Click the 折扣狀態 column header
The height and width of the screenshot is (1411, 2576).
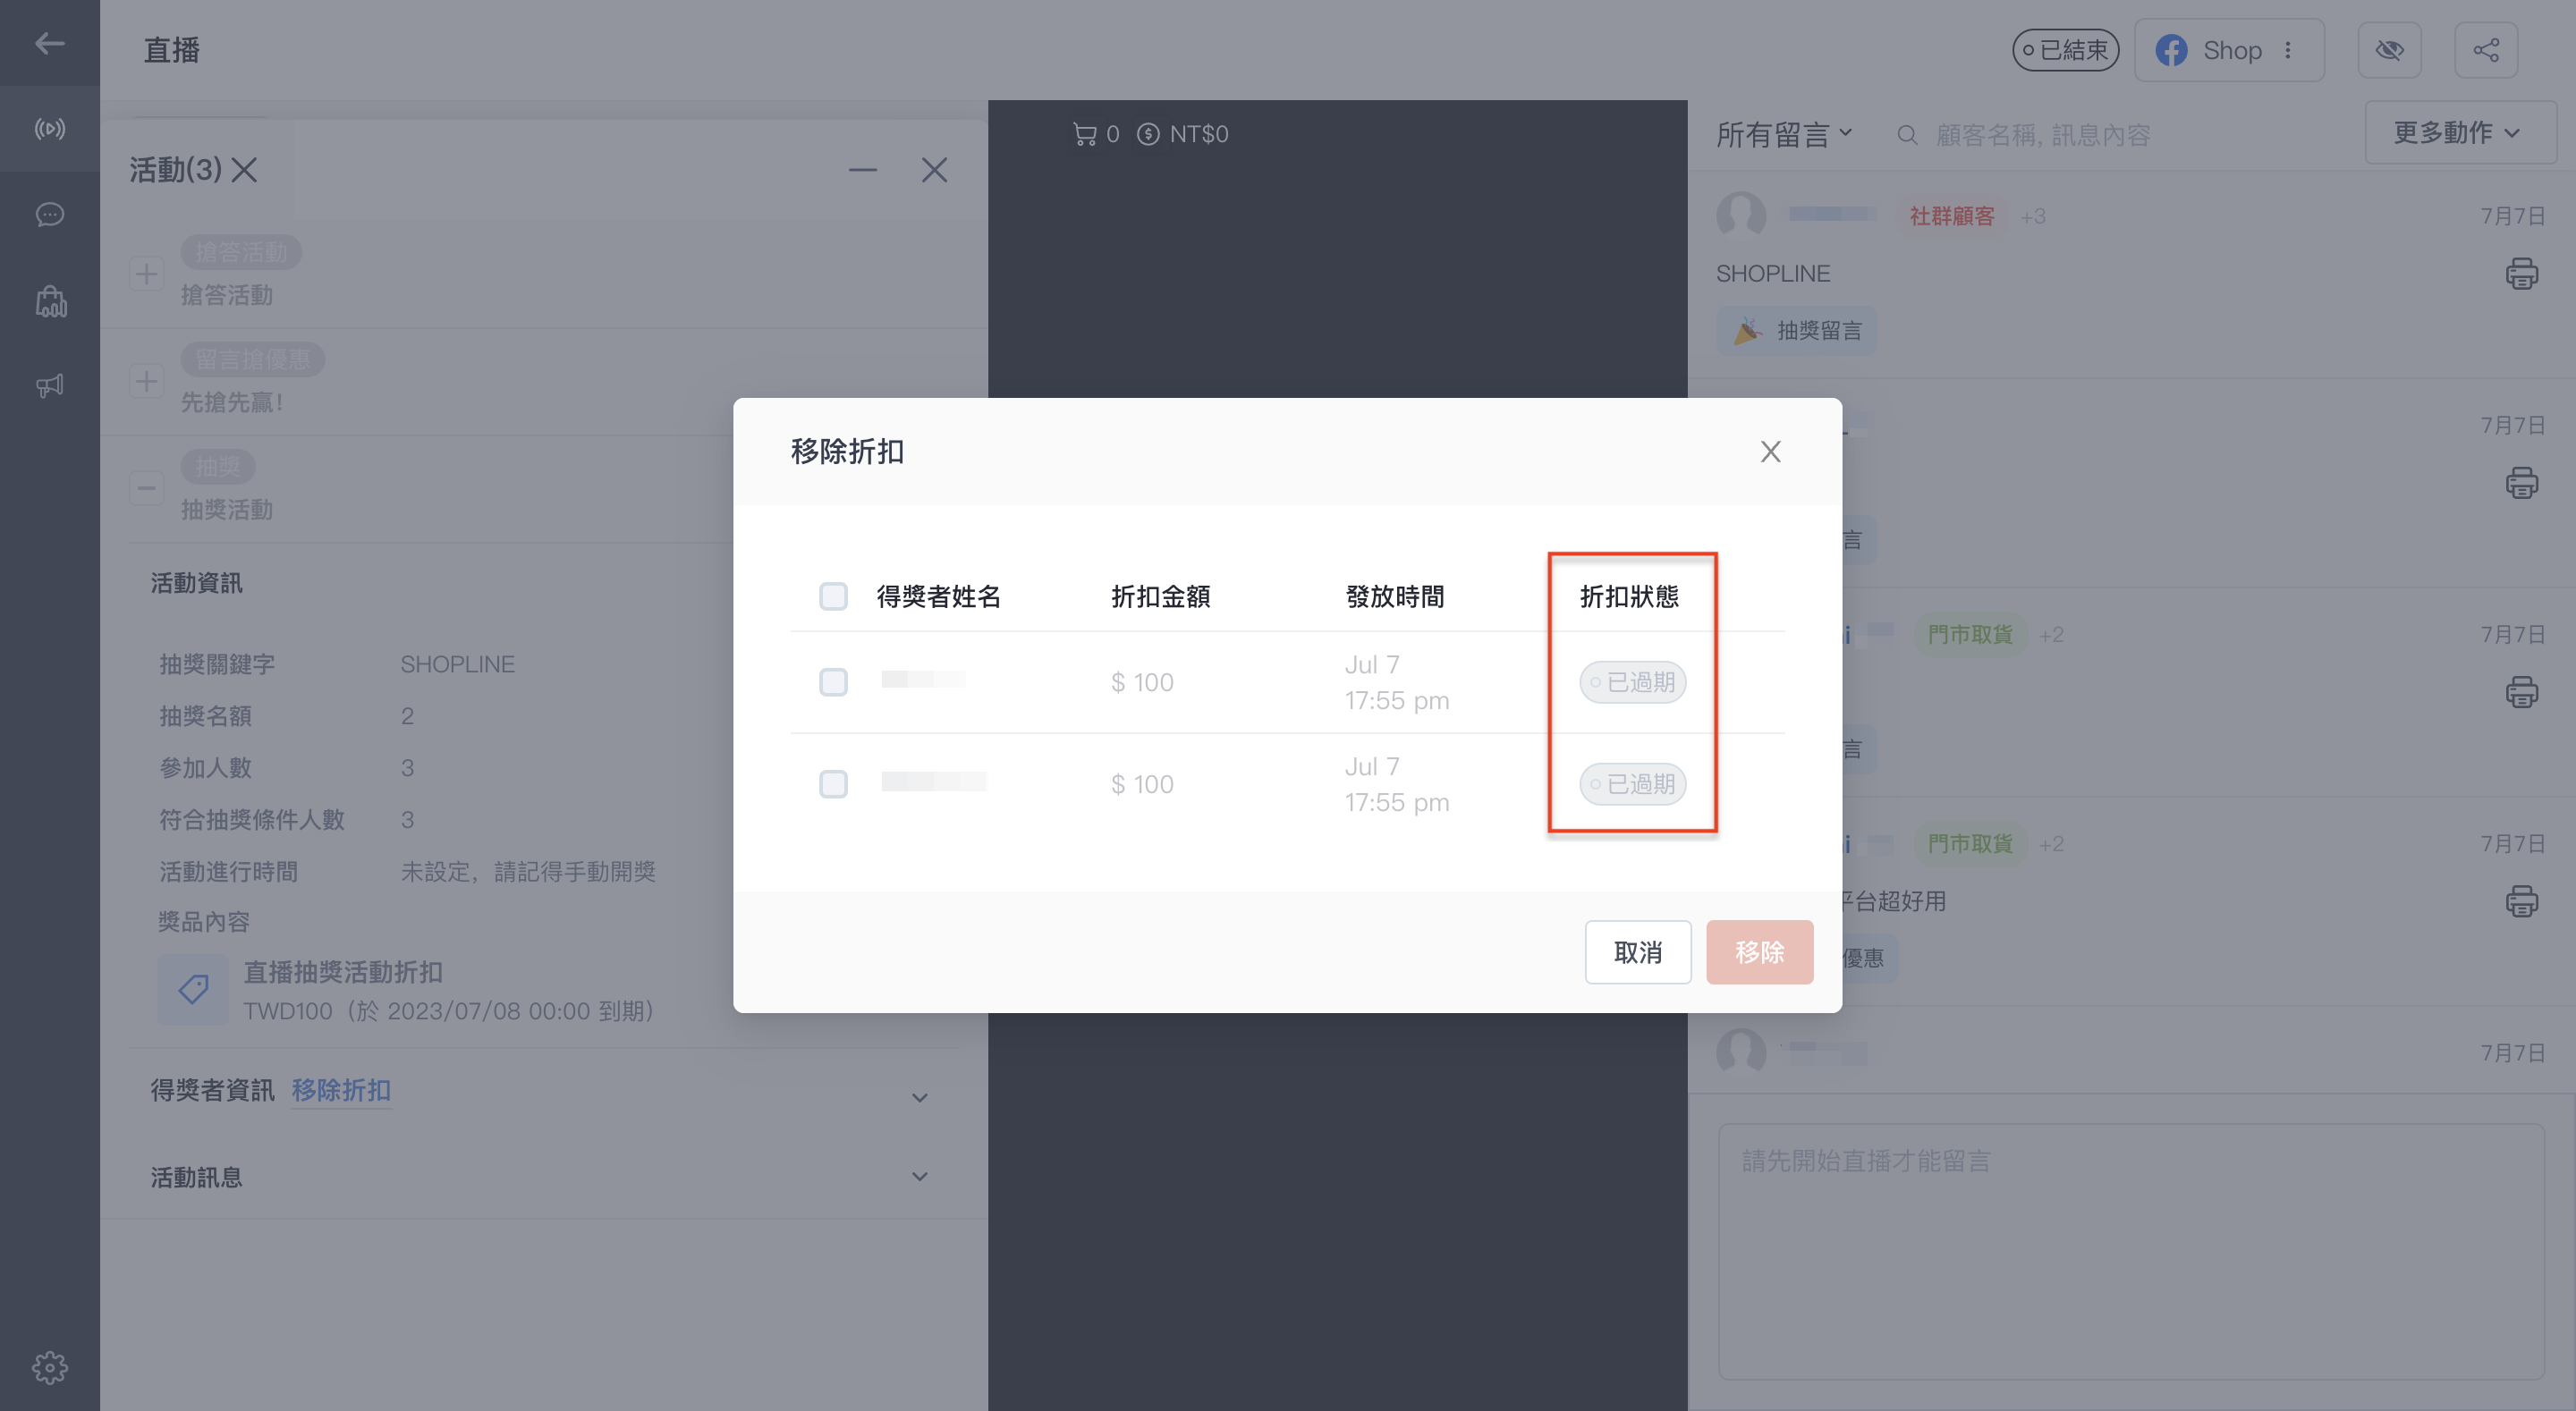pos(1629,597)
